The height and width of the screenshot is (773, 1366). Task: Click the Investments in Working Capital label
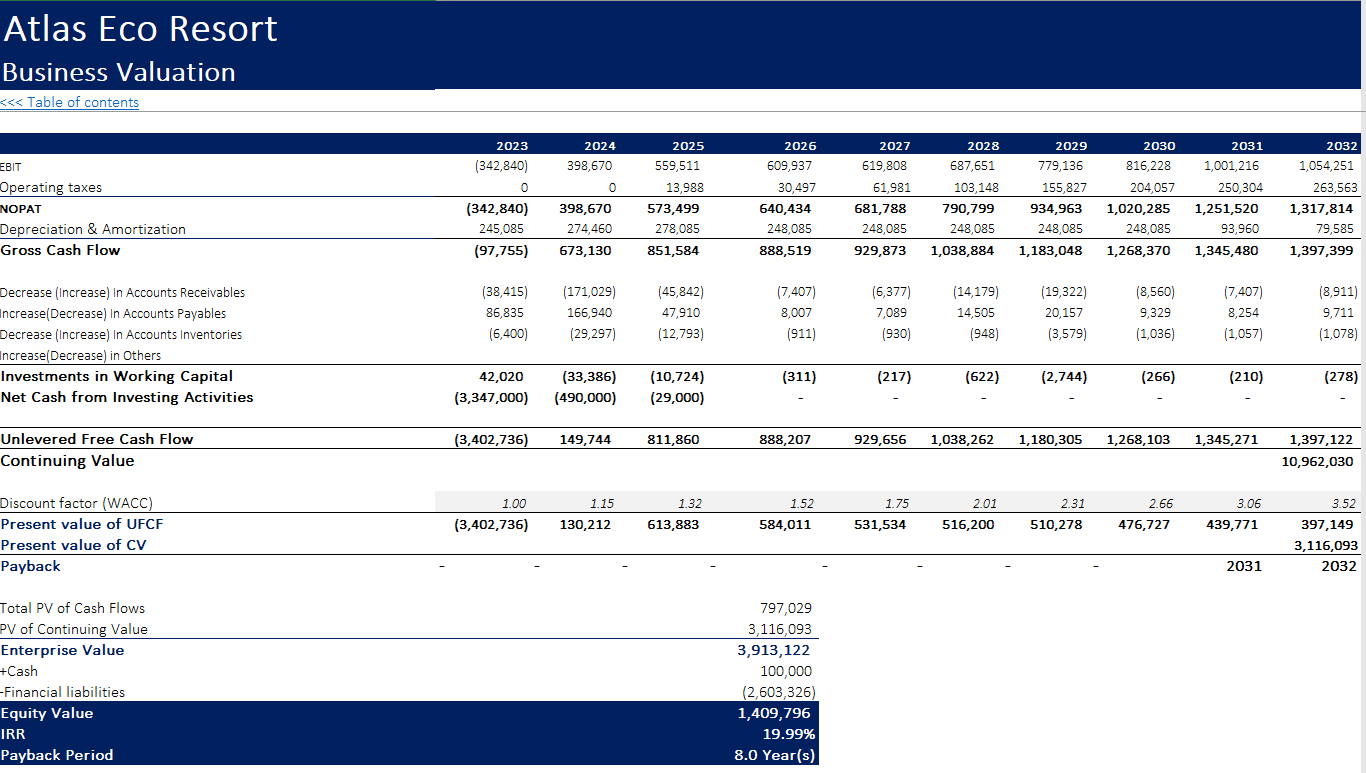[117, 376]
